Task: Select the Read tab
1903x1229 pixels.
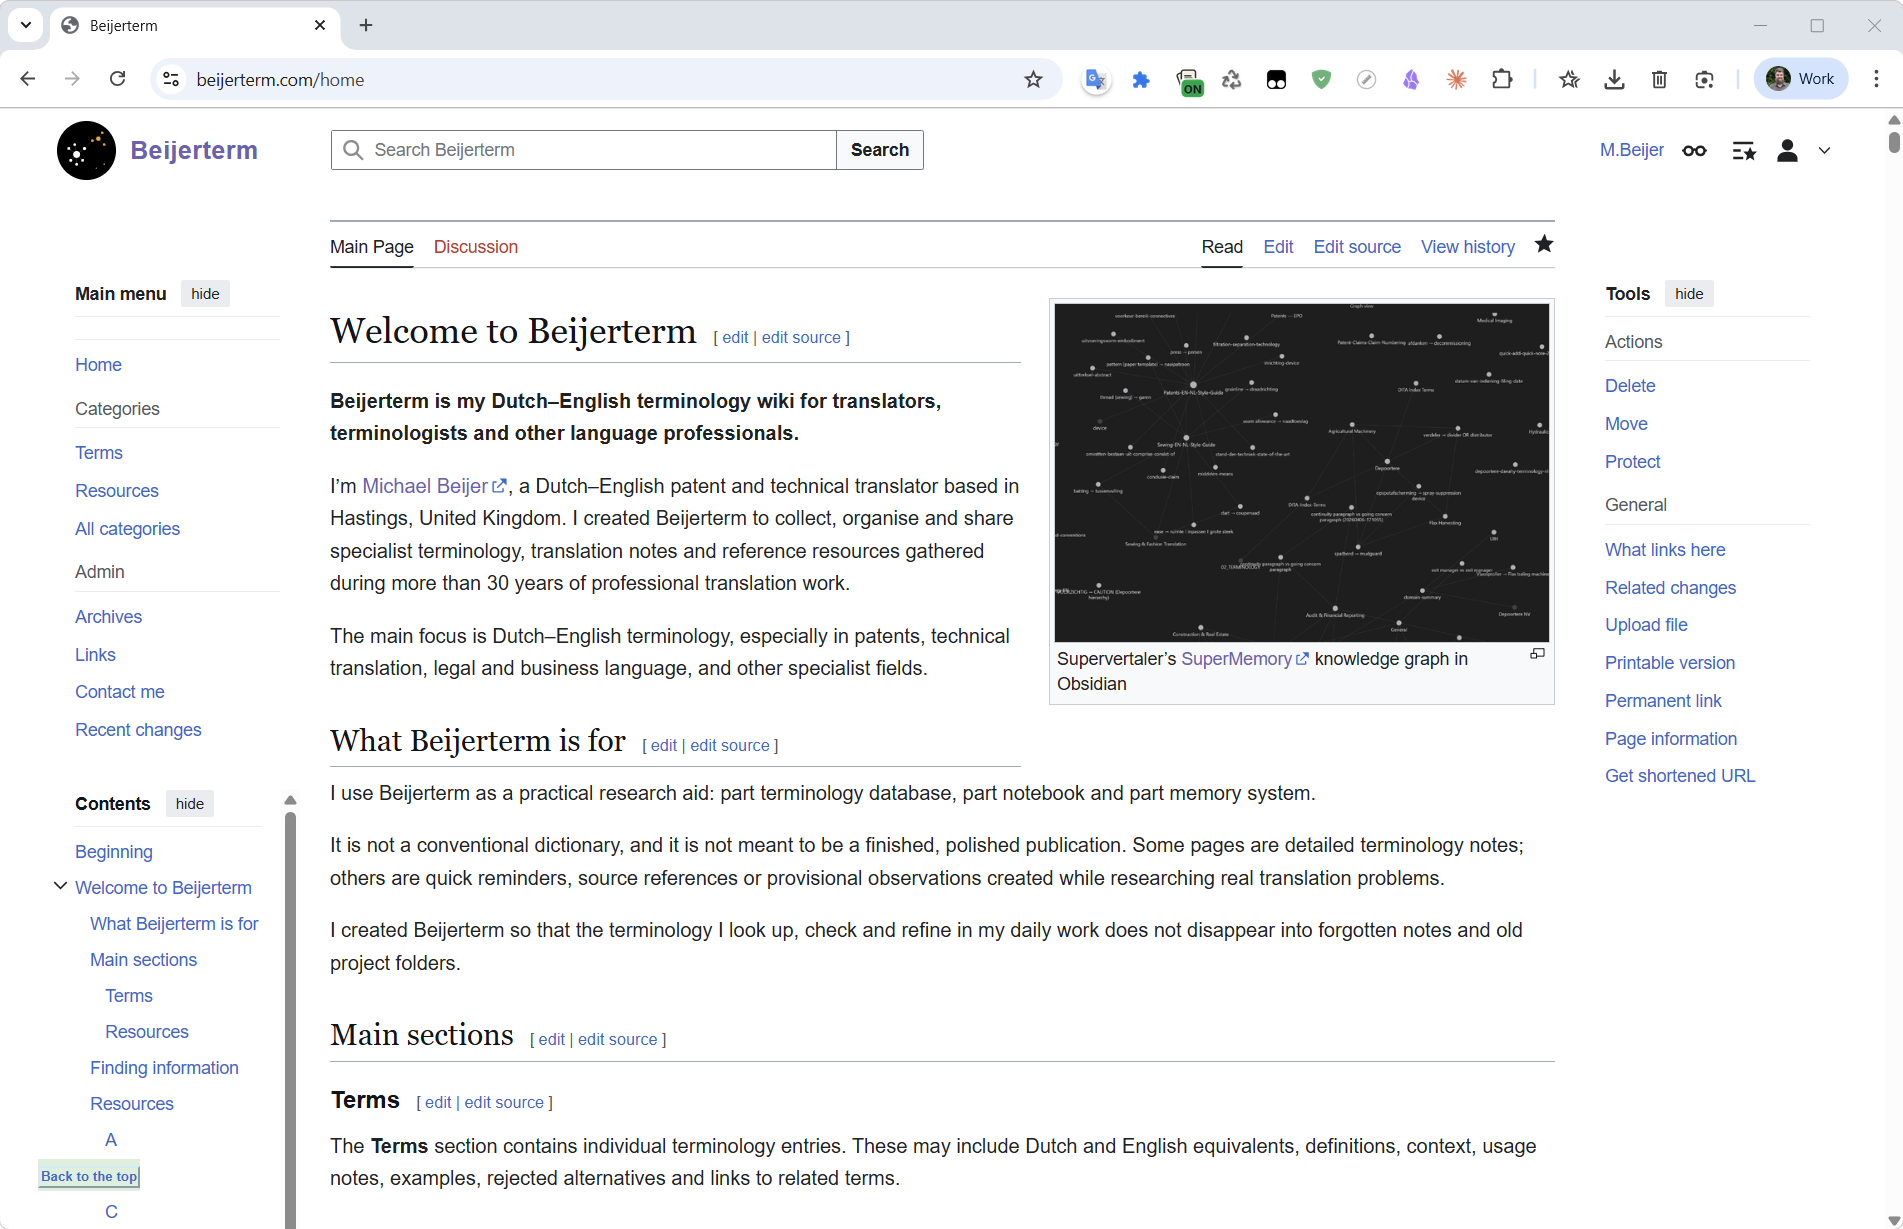Action: click(1222, 247)
